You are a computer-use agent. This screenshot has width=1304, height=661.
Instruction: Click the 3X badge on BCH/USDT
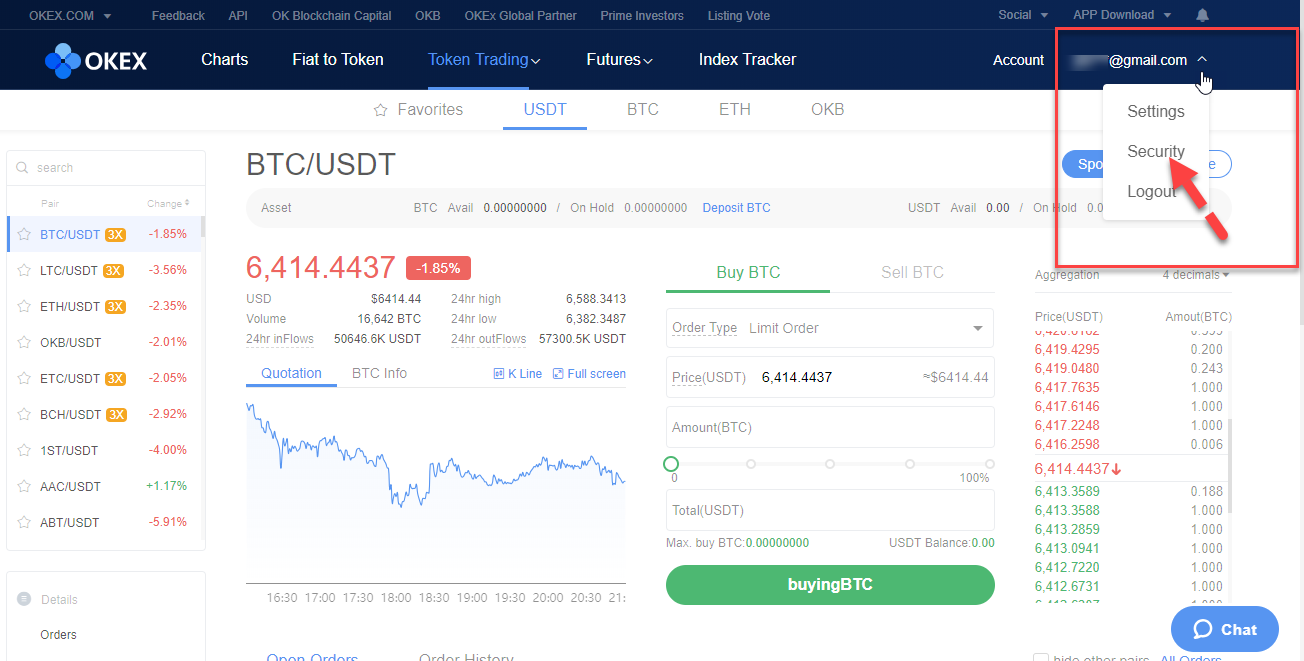tap(116, 415)
